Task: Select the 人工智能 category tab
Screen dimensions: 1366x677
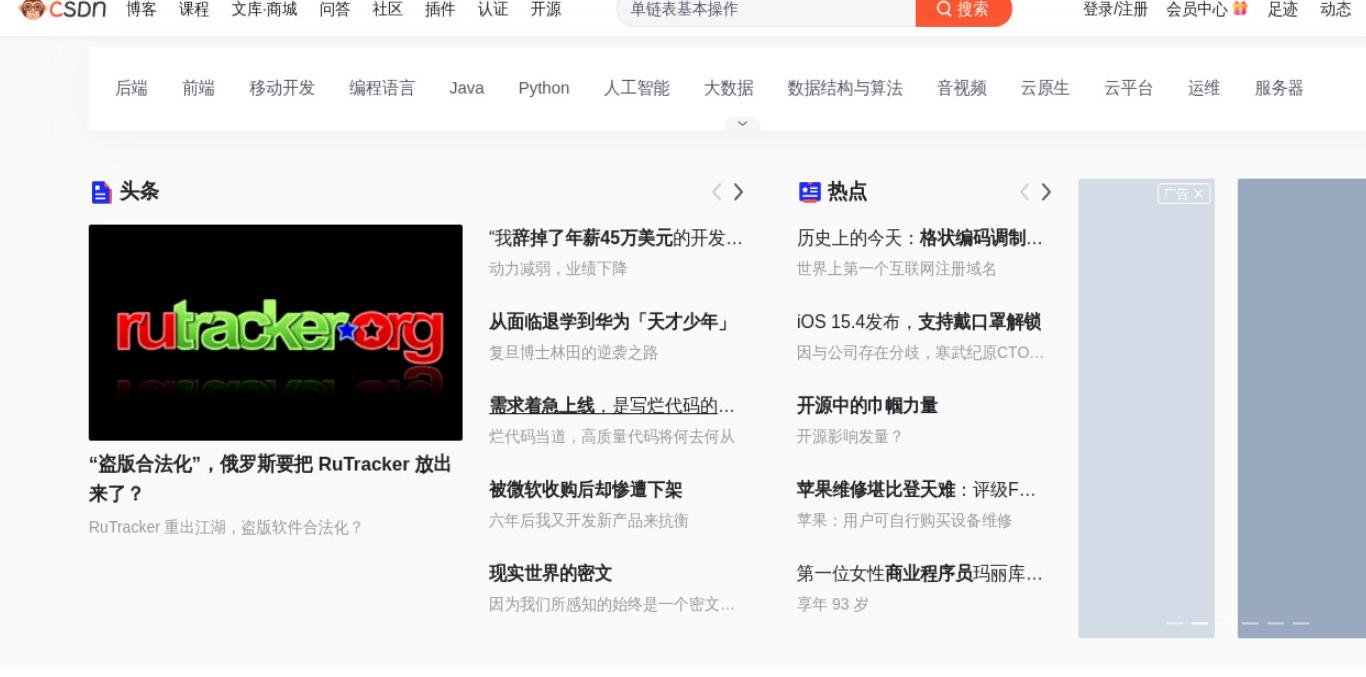Action: click(636, 88)
